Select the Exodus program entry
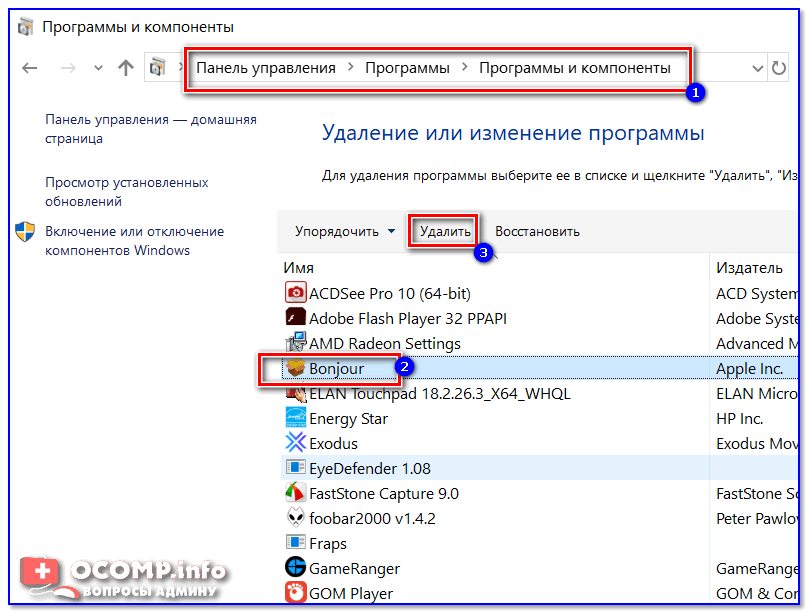 point(333,444)
